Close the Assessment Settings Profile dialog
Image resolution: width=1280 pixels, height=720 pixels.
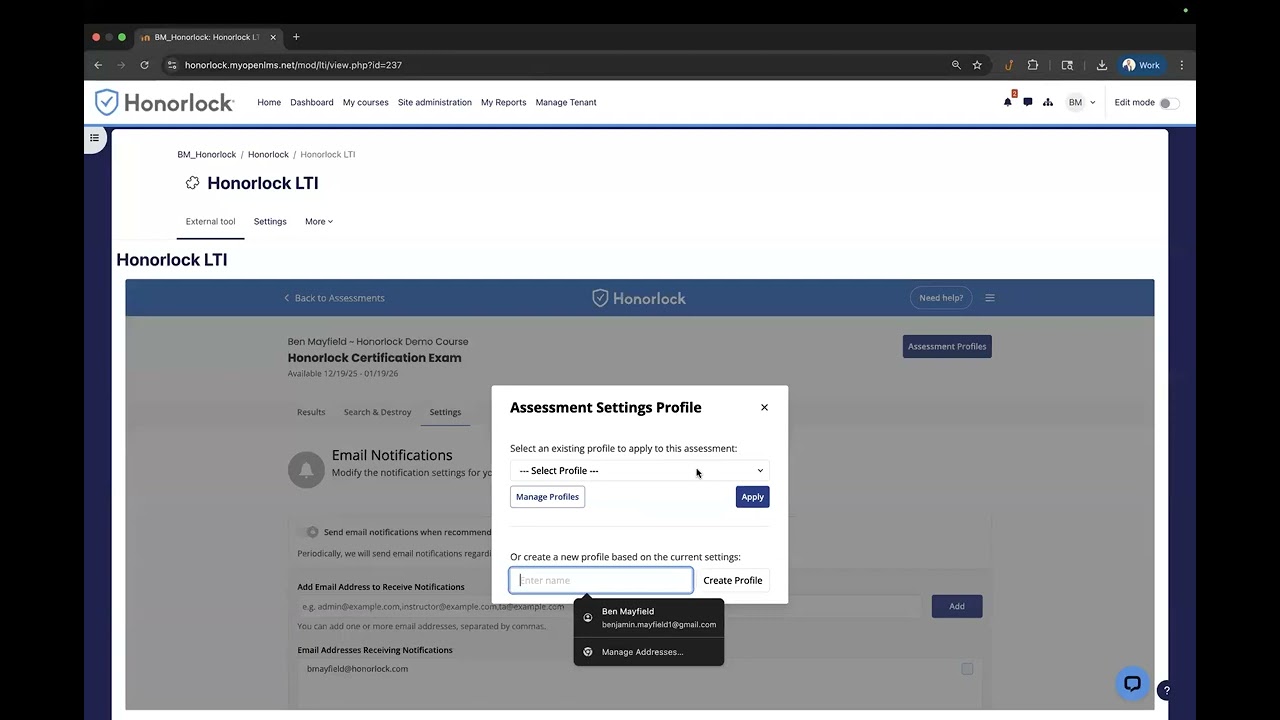click(764, 407)
